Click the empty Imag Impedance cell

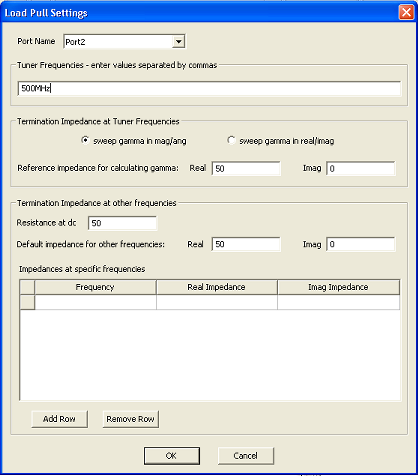point(338,302)
